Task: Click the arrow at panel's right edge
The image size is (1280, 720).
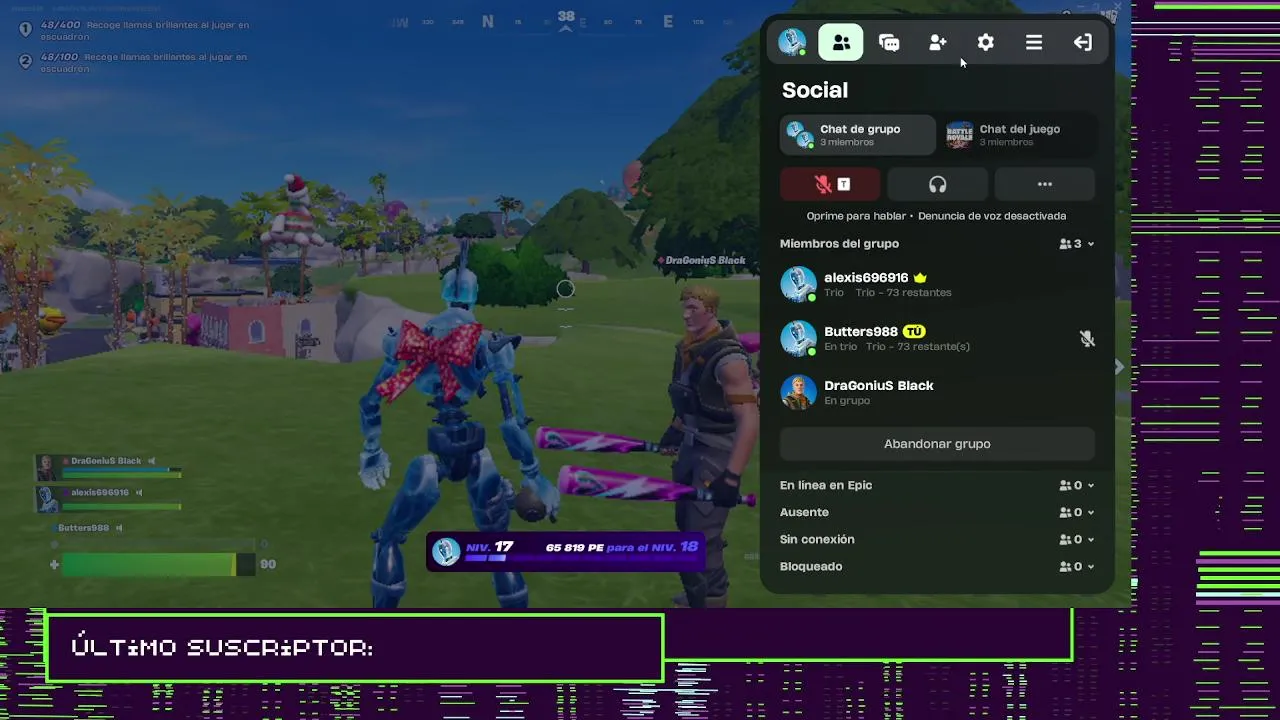Action: (x=1119, y=368)
